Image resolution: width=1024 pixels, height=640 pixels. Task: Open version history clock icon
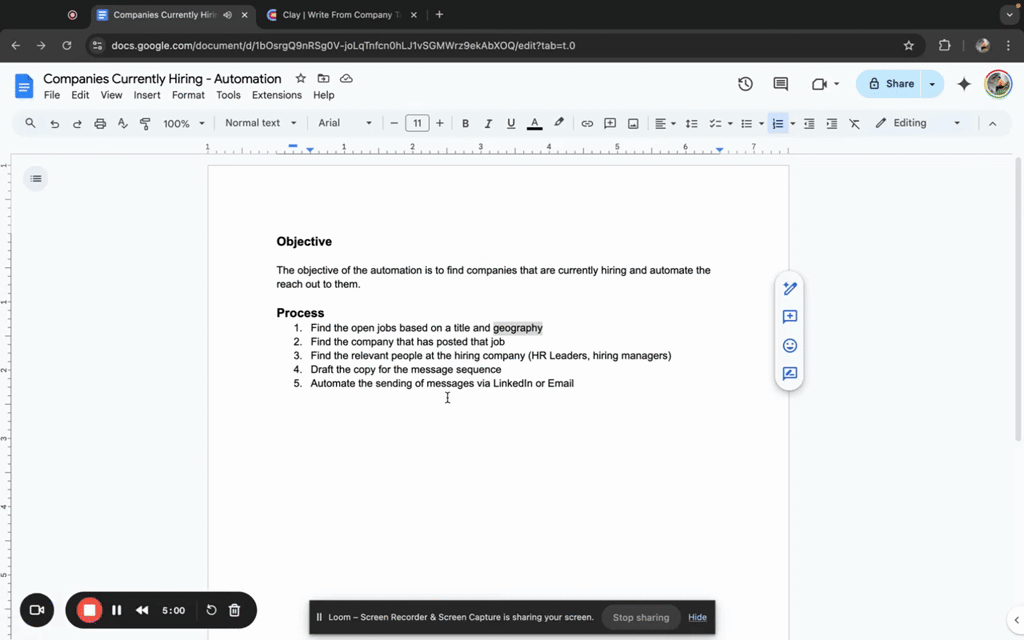(745, 84)
